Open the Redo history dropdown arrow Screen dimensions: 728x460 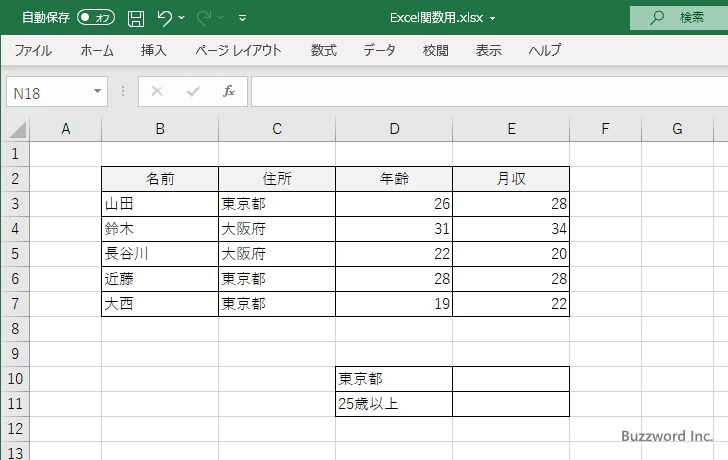221,18
